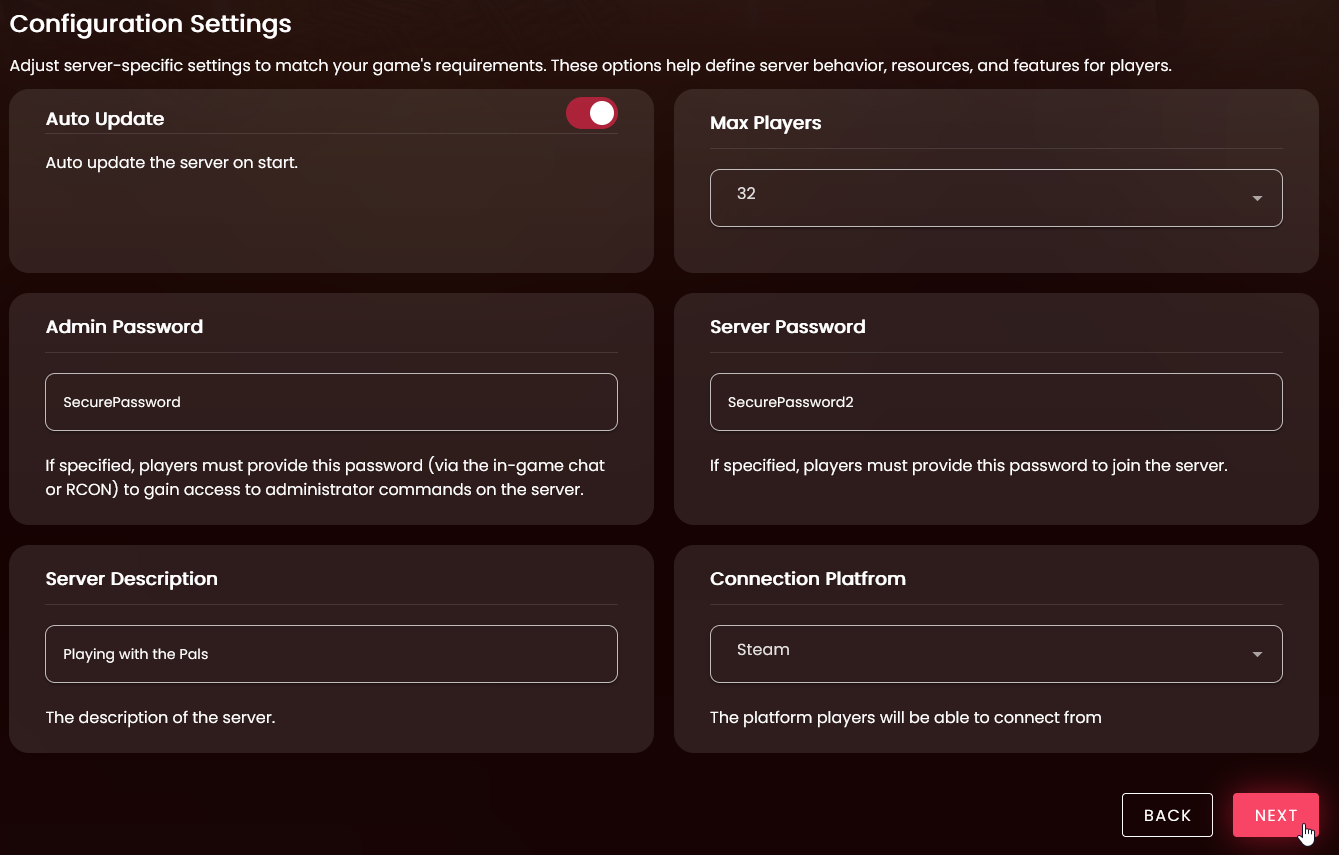Click the 'Auto update the server on start' text
The width and height of the screenshot is (1339, 855).
(172, 162)
